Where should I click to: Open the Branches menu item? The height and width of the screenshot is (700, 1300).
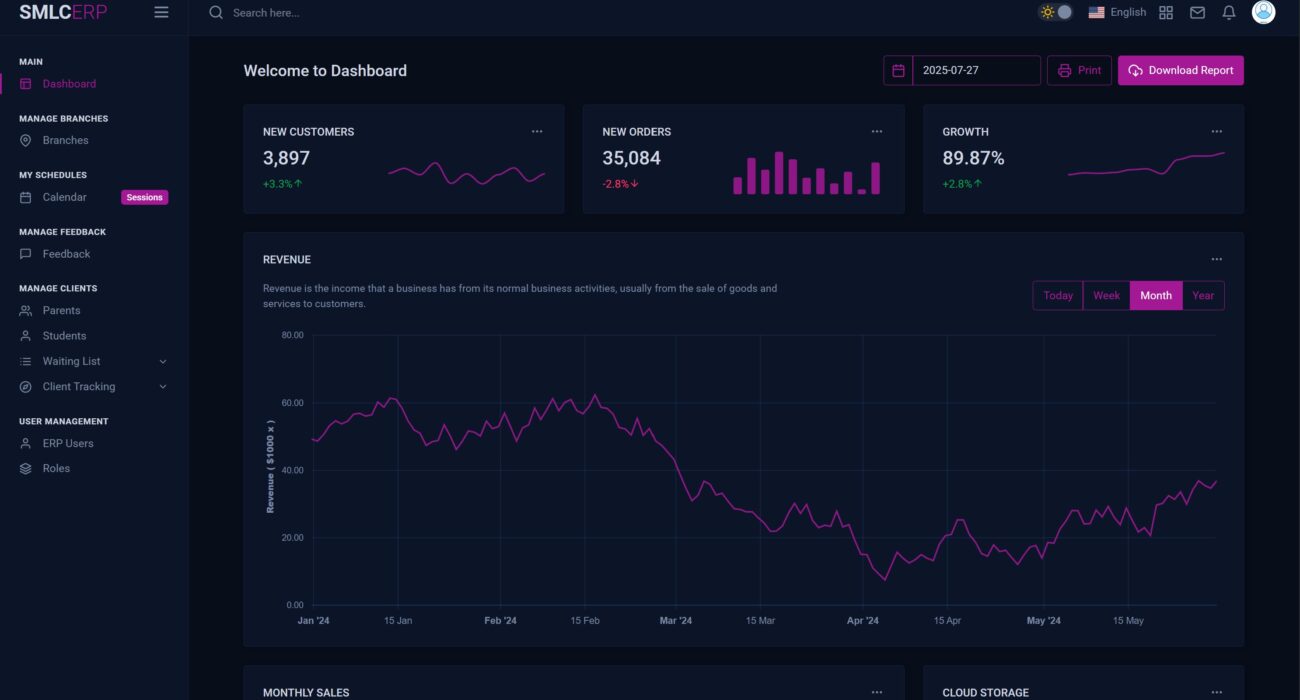click(x=65, y=141)
